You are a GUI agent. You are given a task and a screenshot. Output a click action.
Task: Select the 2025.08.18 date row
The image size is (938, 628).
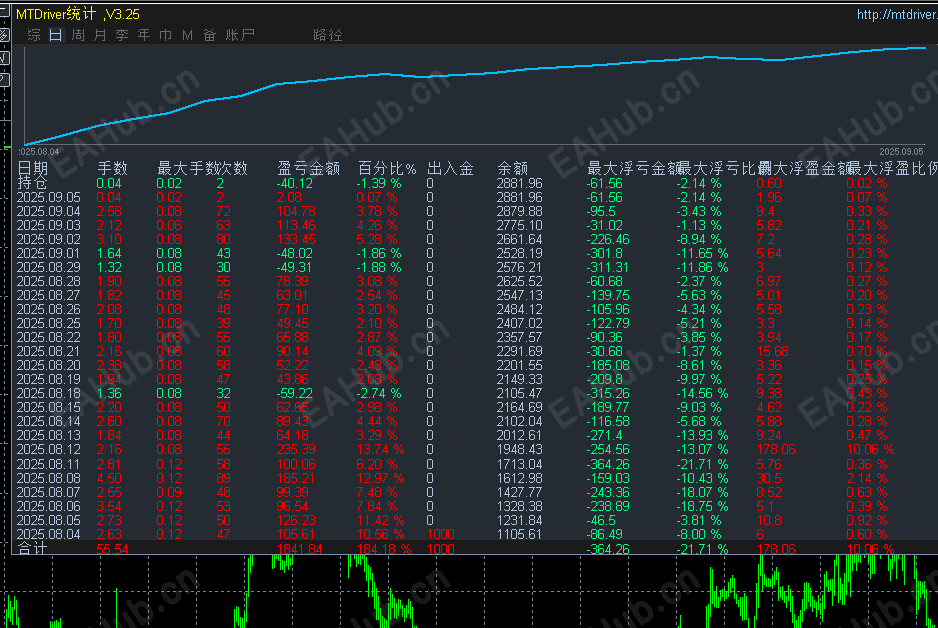point(48,394)
